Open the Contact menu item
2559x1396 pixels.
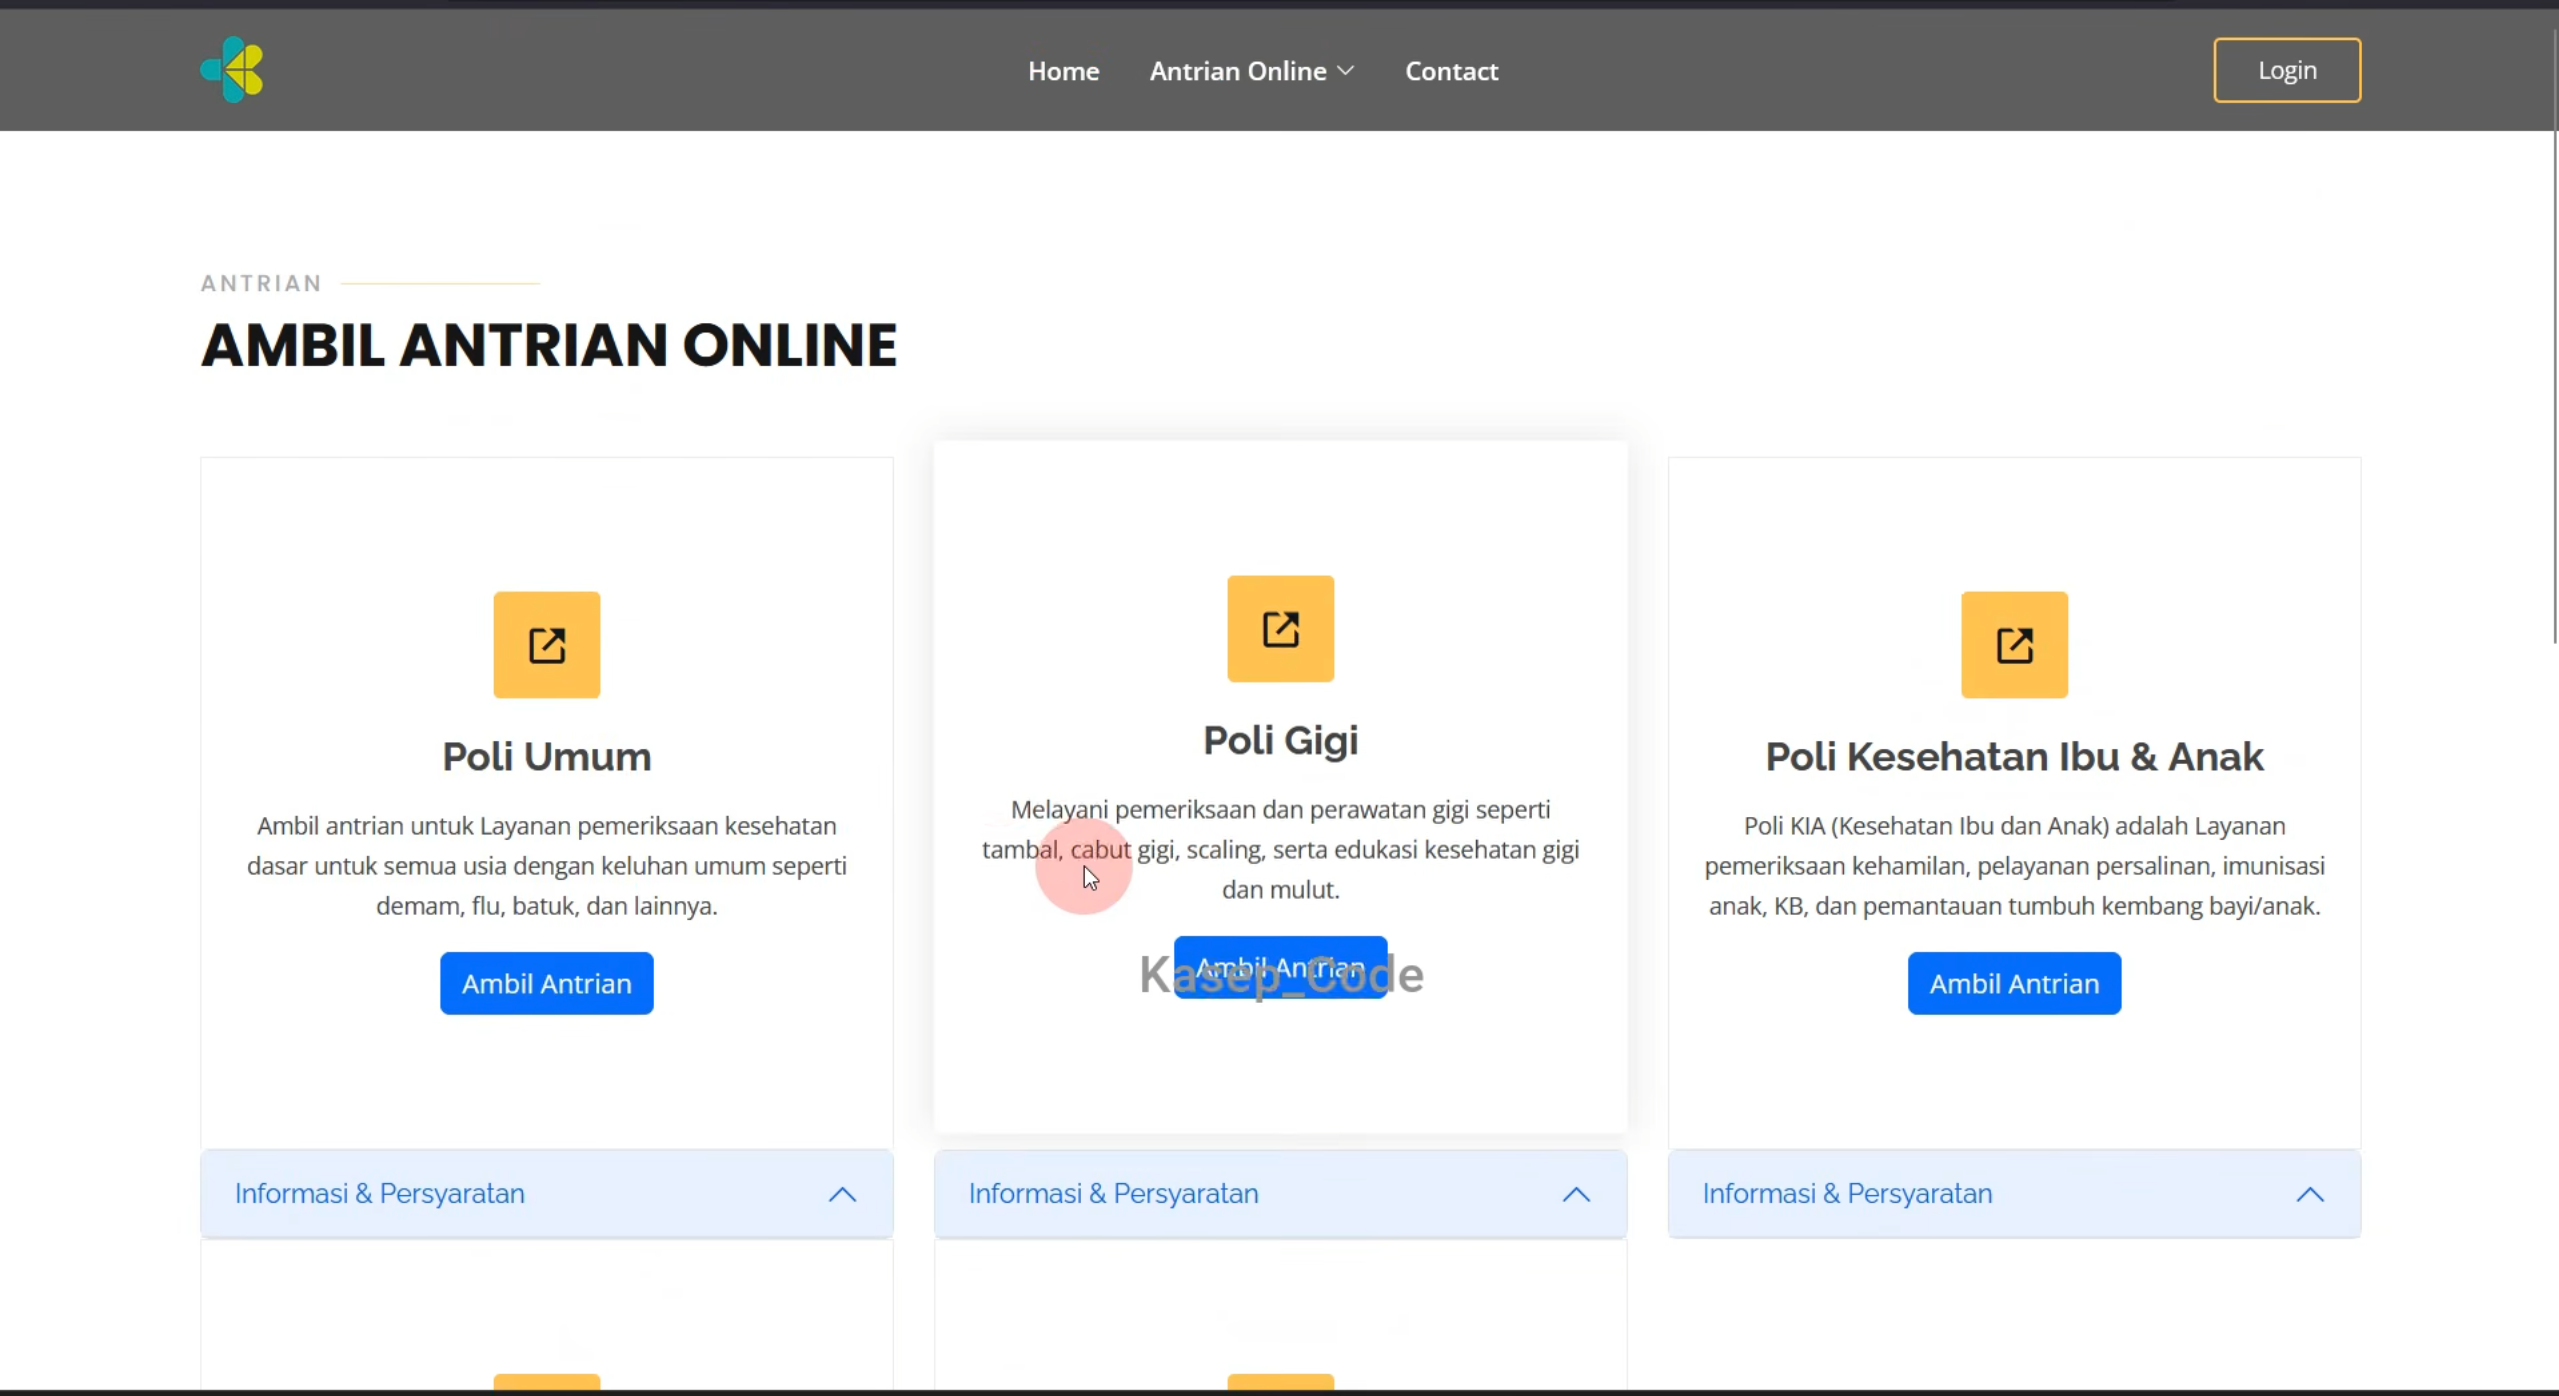point(1451,71)
